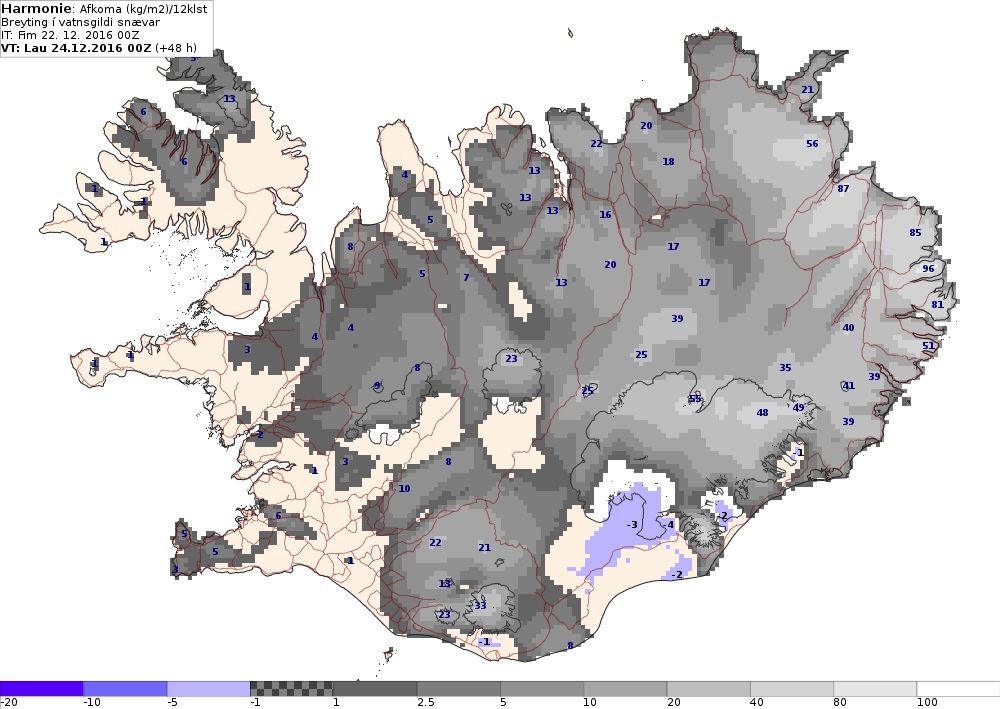Viewport: 1000px width, 709px height.
Task: Click the map value '81' on the east coast
Action: [938, 305]
